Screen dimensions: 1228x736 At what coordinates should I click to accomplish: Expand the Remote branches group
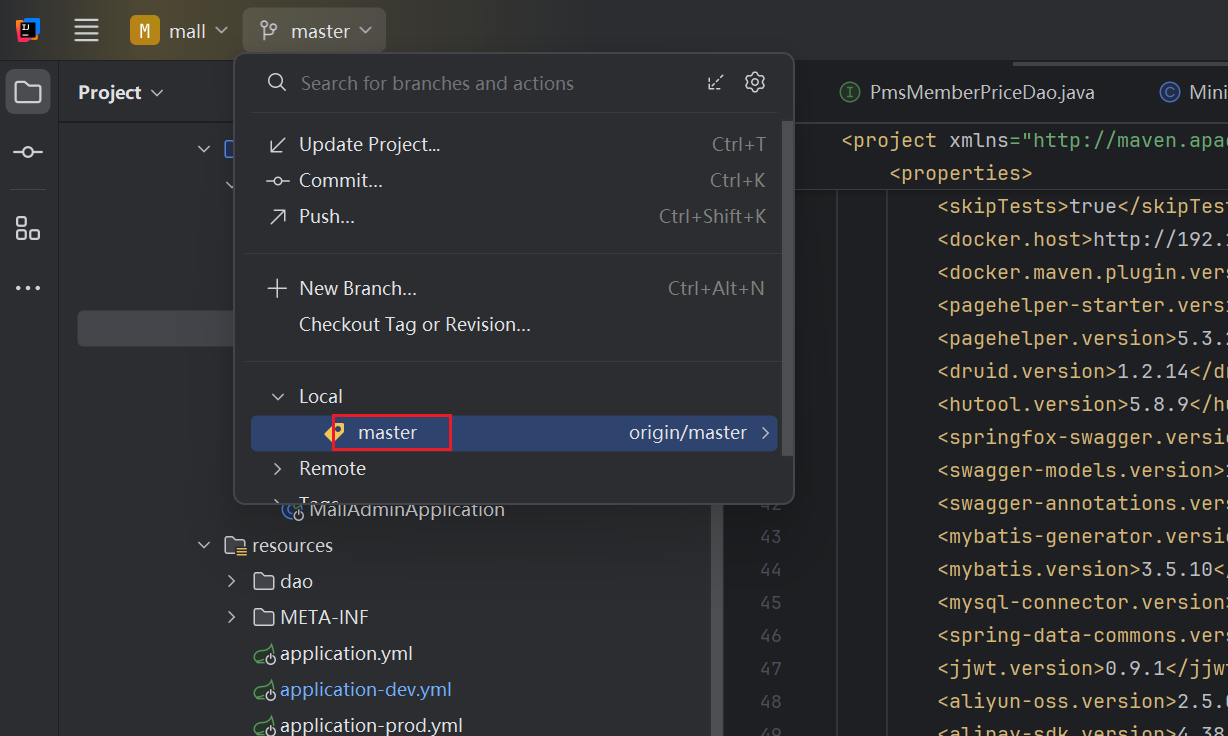(x=278, y=469)
